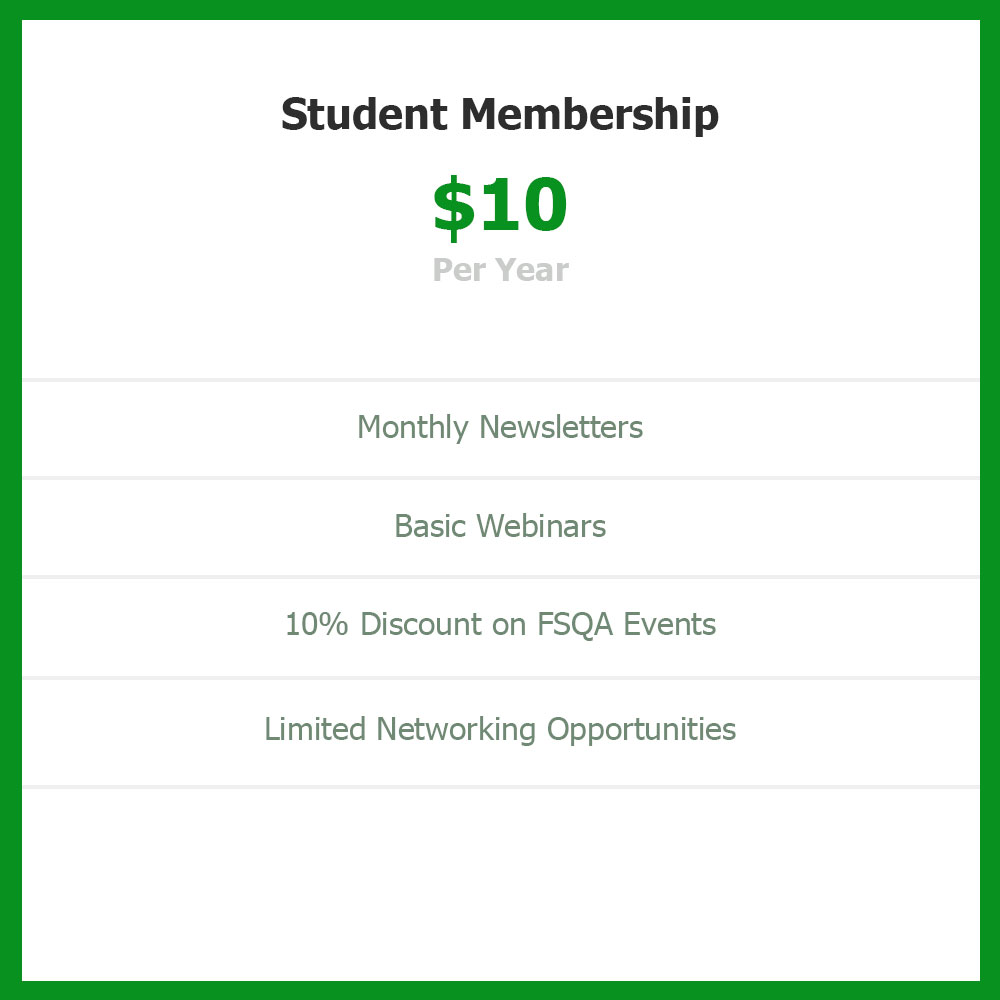The image size is (1000, 1000).
Task: Click the Per Year label
Action: point(500,270)
